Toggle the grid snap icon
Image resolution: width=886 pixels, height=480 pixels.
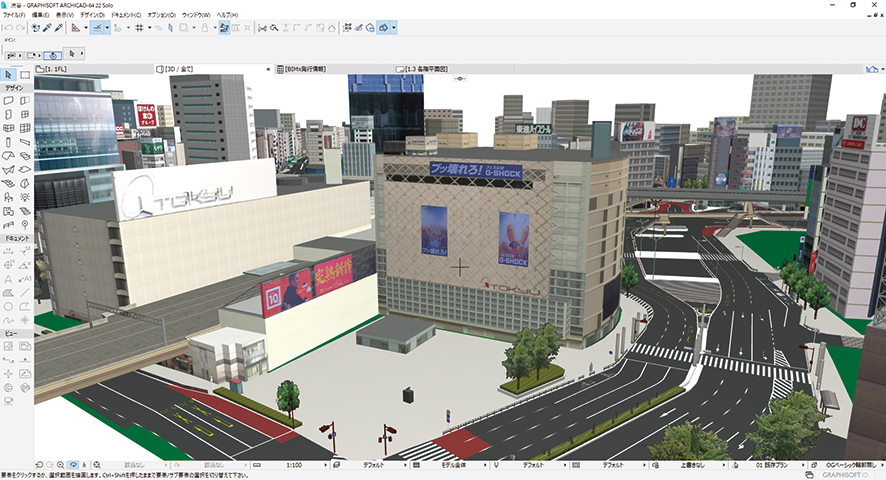click(139, 27)
